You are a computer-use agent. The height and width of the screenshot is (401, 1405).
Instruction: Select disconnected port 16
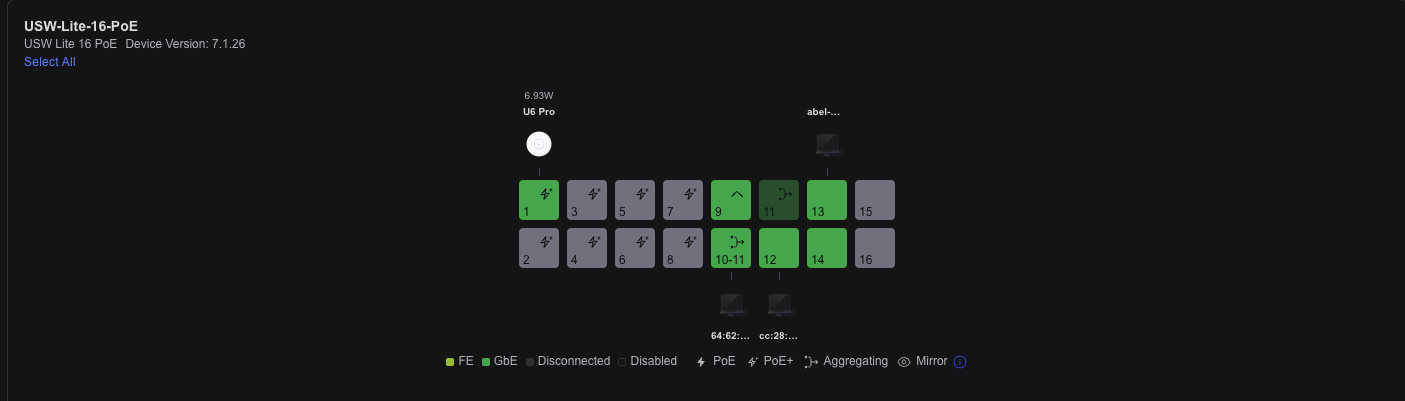pos(875,248)
